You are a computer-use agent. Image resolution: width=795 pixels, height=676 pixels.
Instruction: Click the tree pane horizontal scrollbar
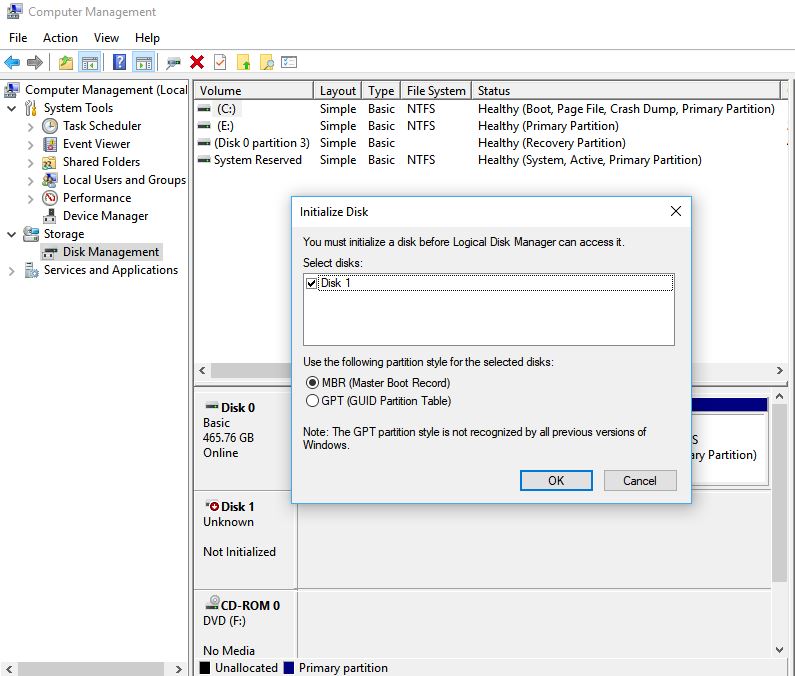[92, 669]
